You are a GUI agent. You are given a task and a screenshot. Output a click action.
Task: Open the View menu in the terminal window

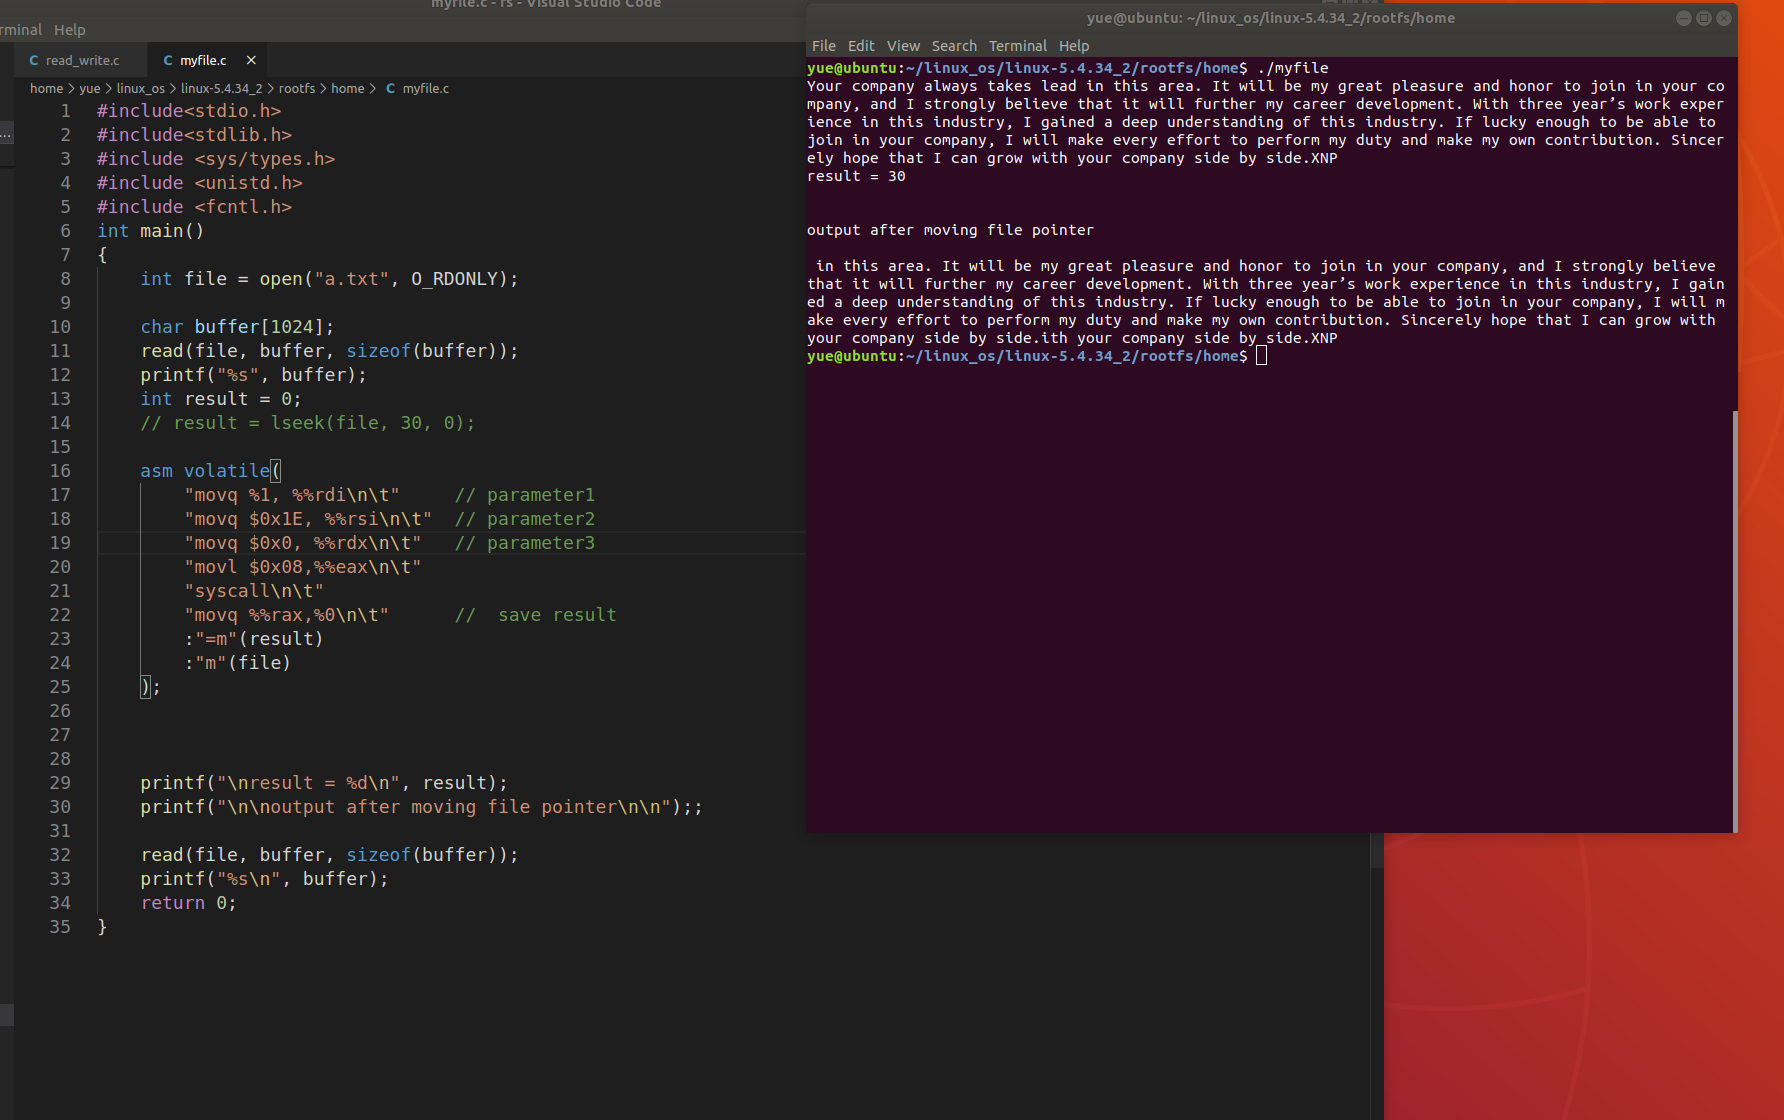click(903, 46)
